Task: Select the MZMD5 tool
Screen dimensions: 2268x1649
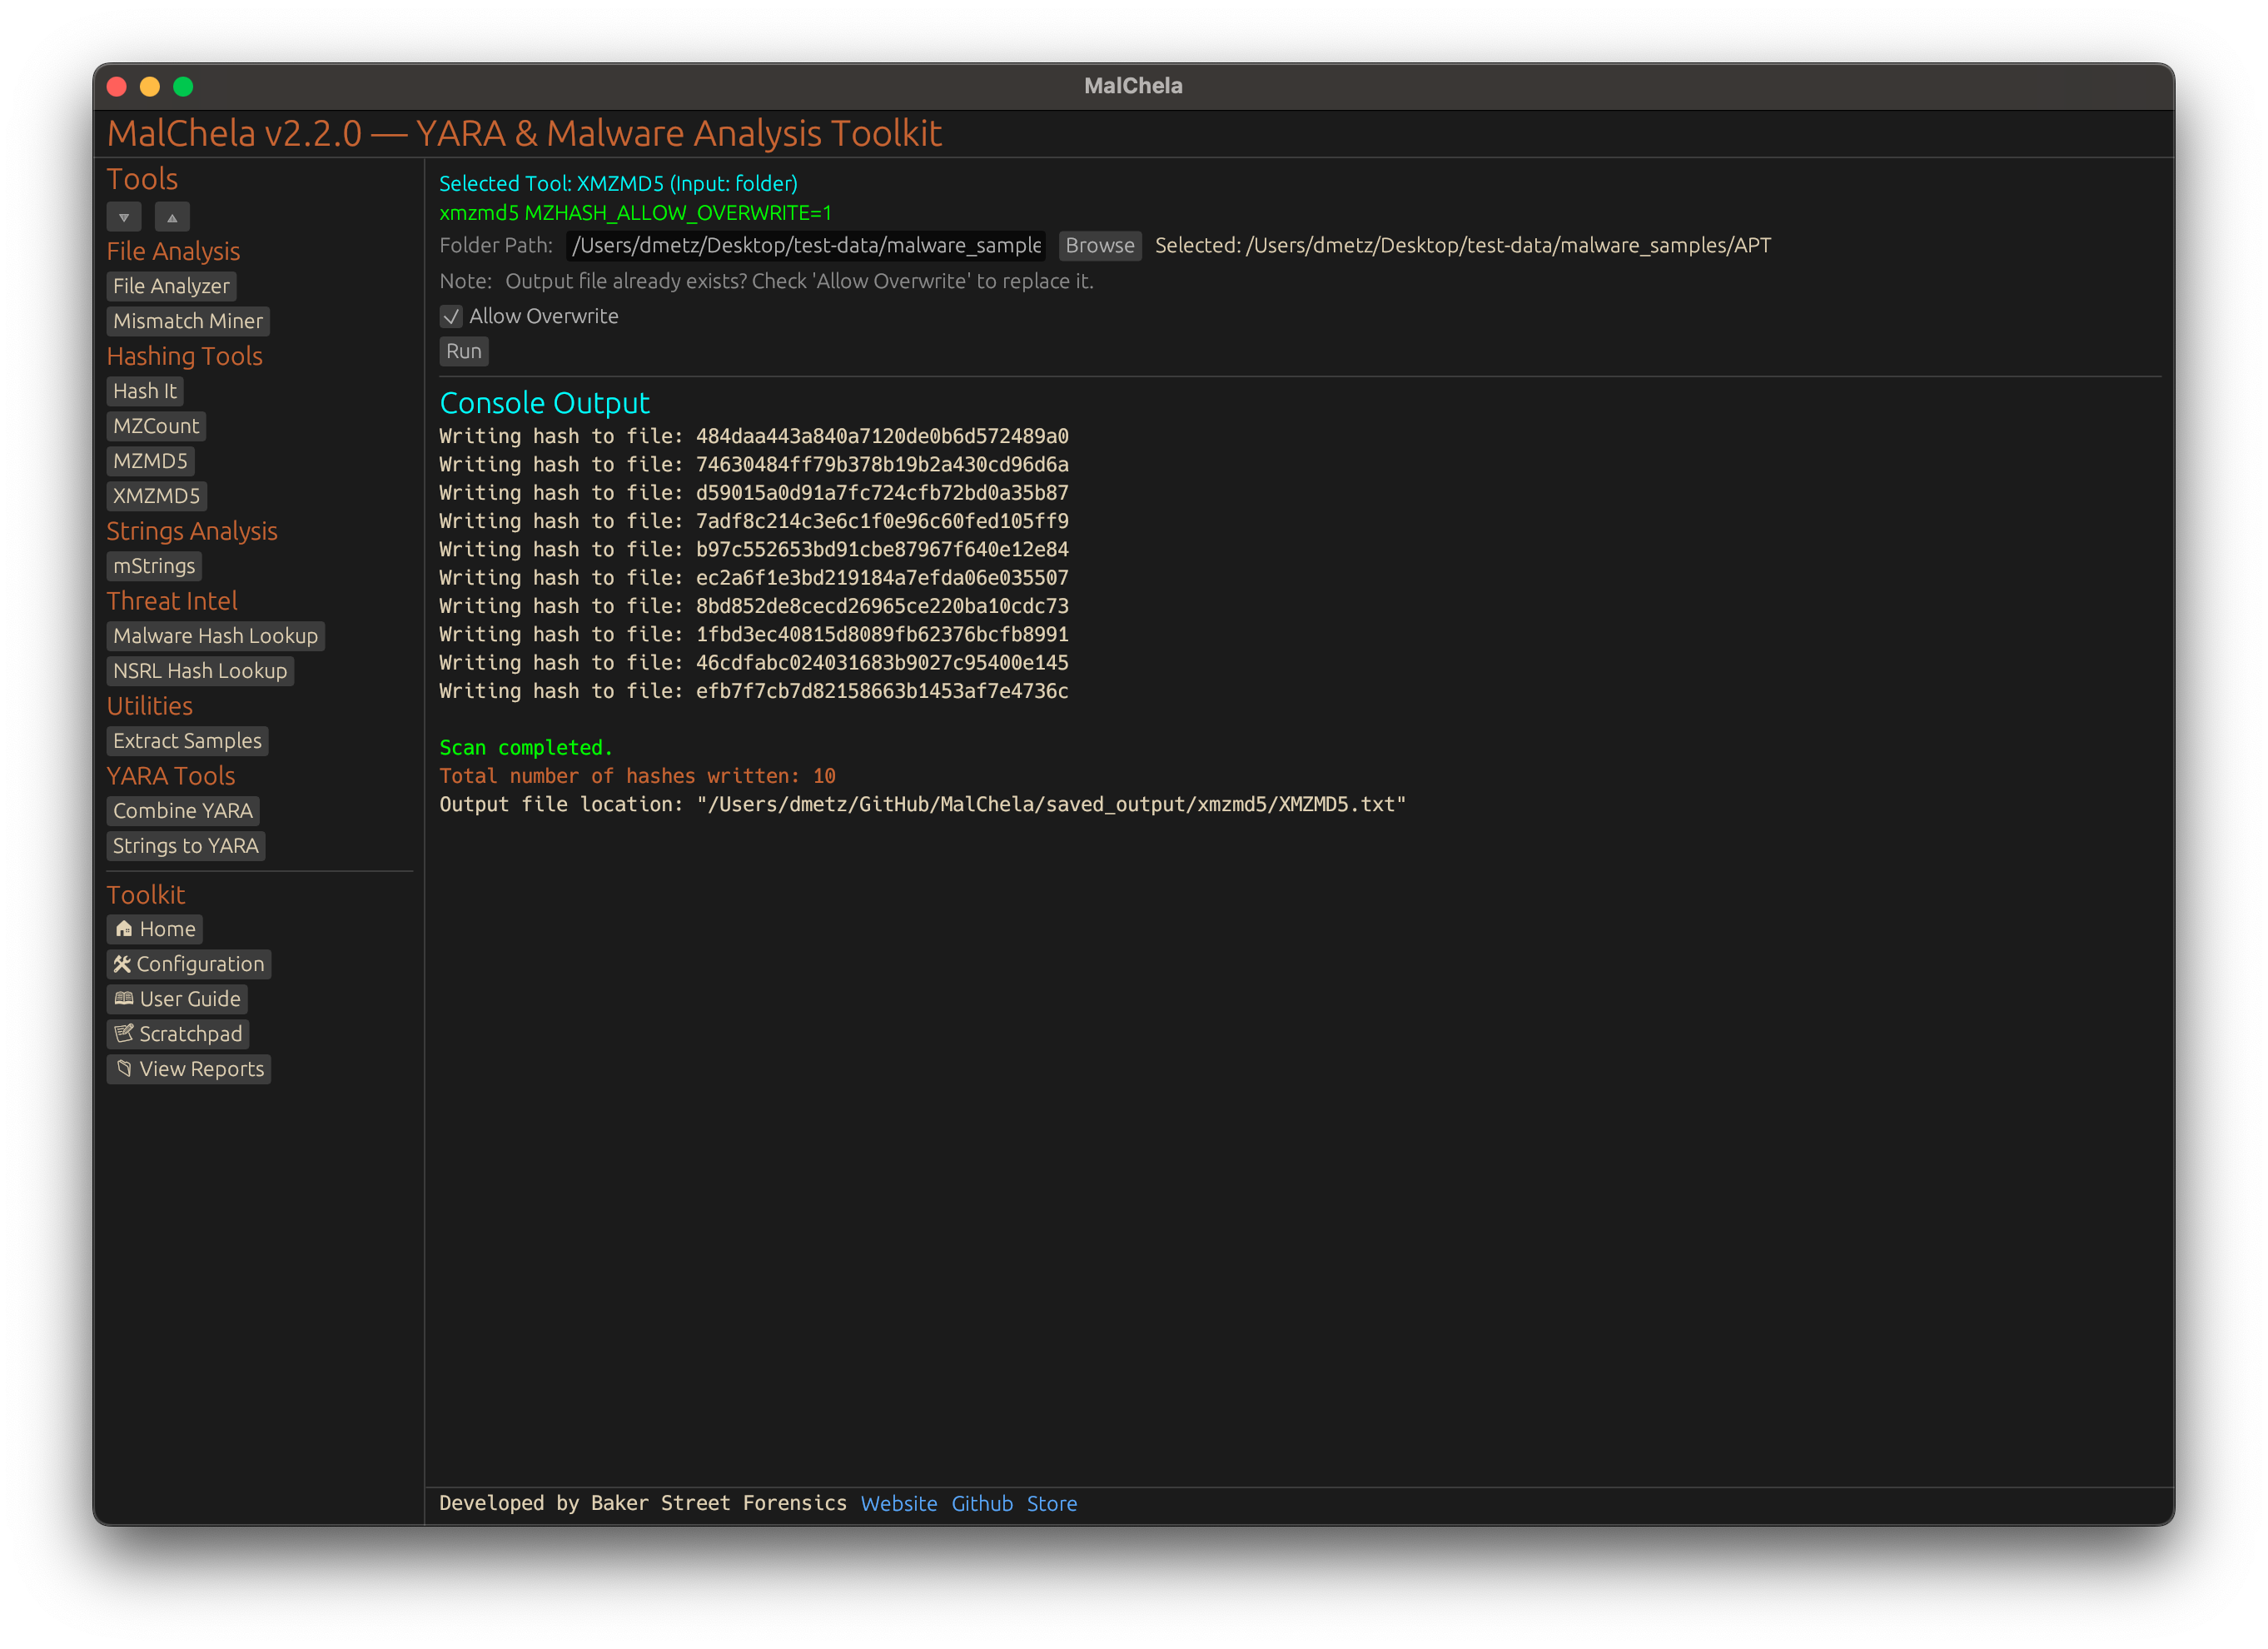Action: [x=150, y=461]
